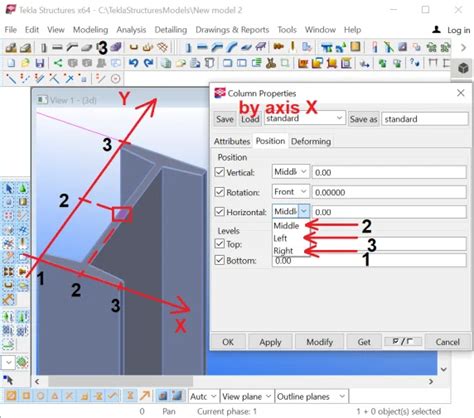
Task: Click the view's horizontal scrollbar thumb
Action: [x=121, y=381]
